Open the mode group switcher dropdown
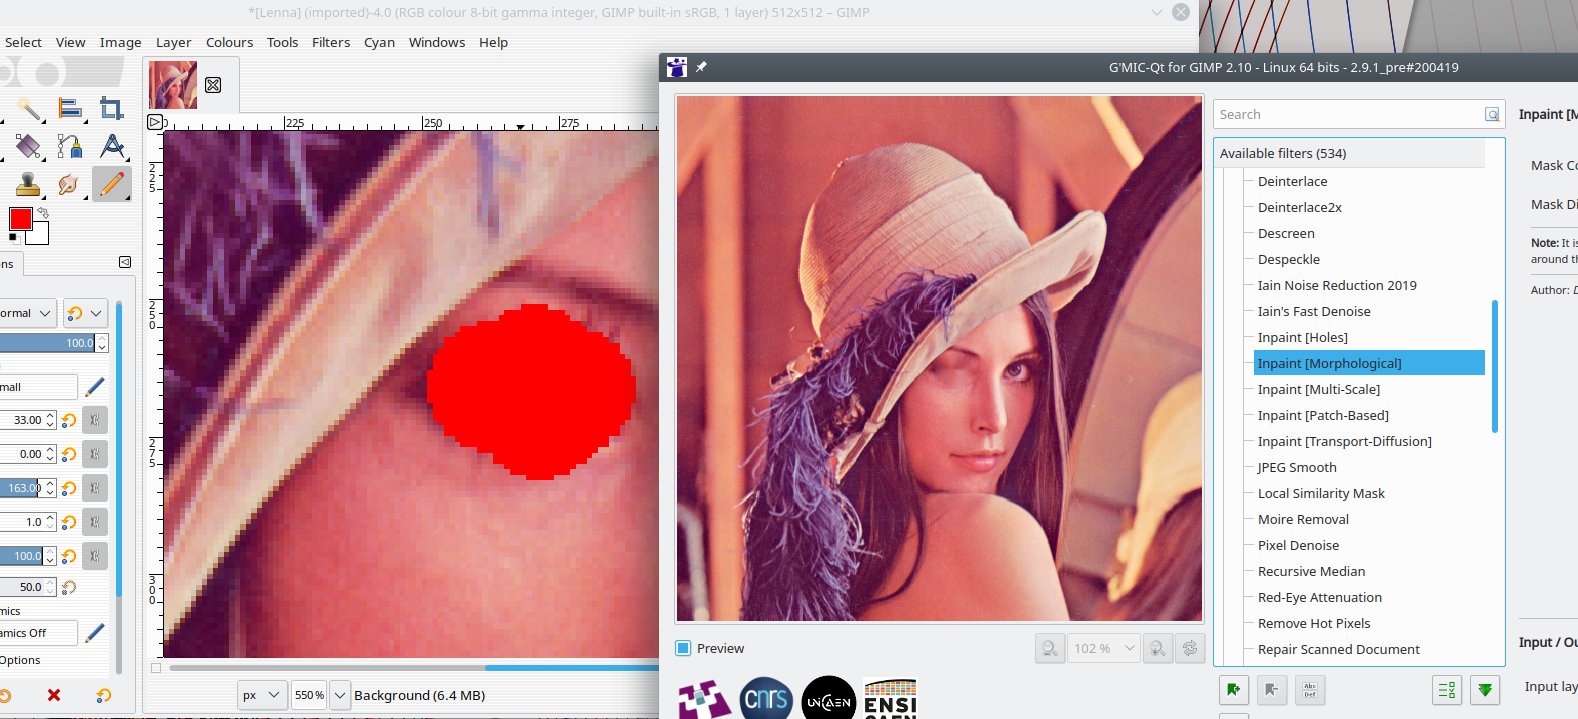The height and width of the screenshot is (719, 1578). tap(85, 313)
